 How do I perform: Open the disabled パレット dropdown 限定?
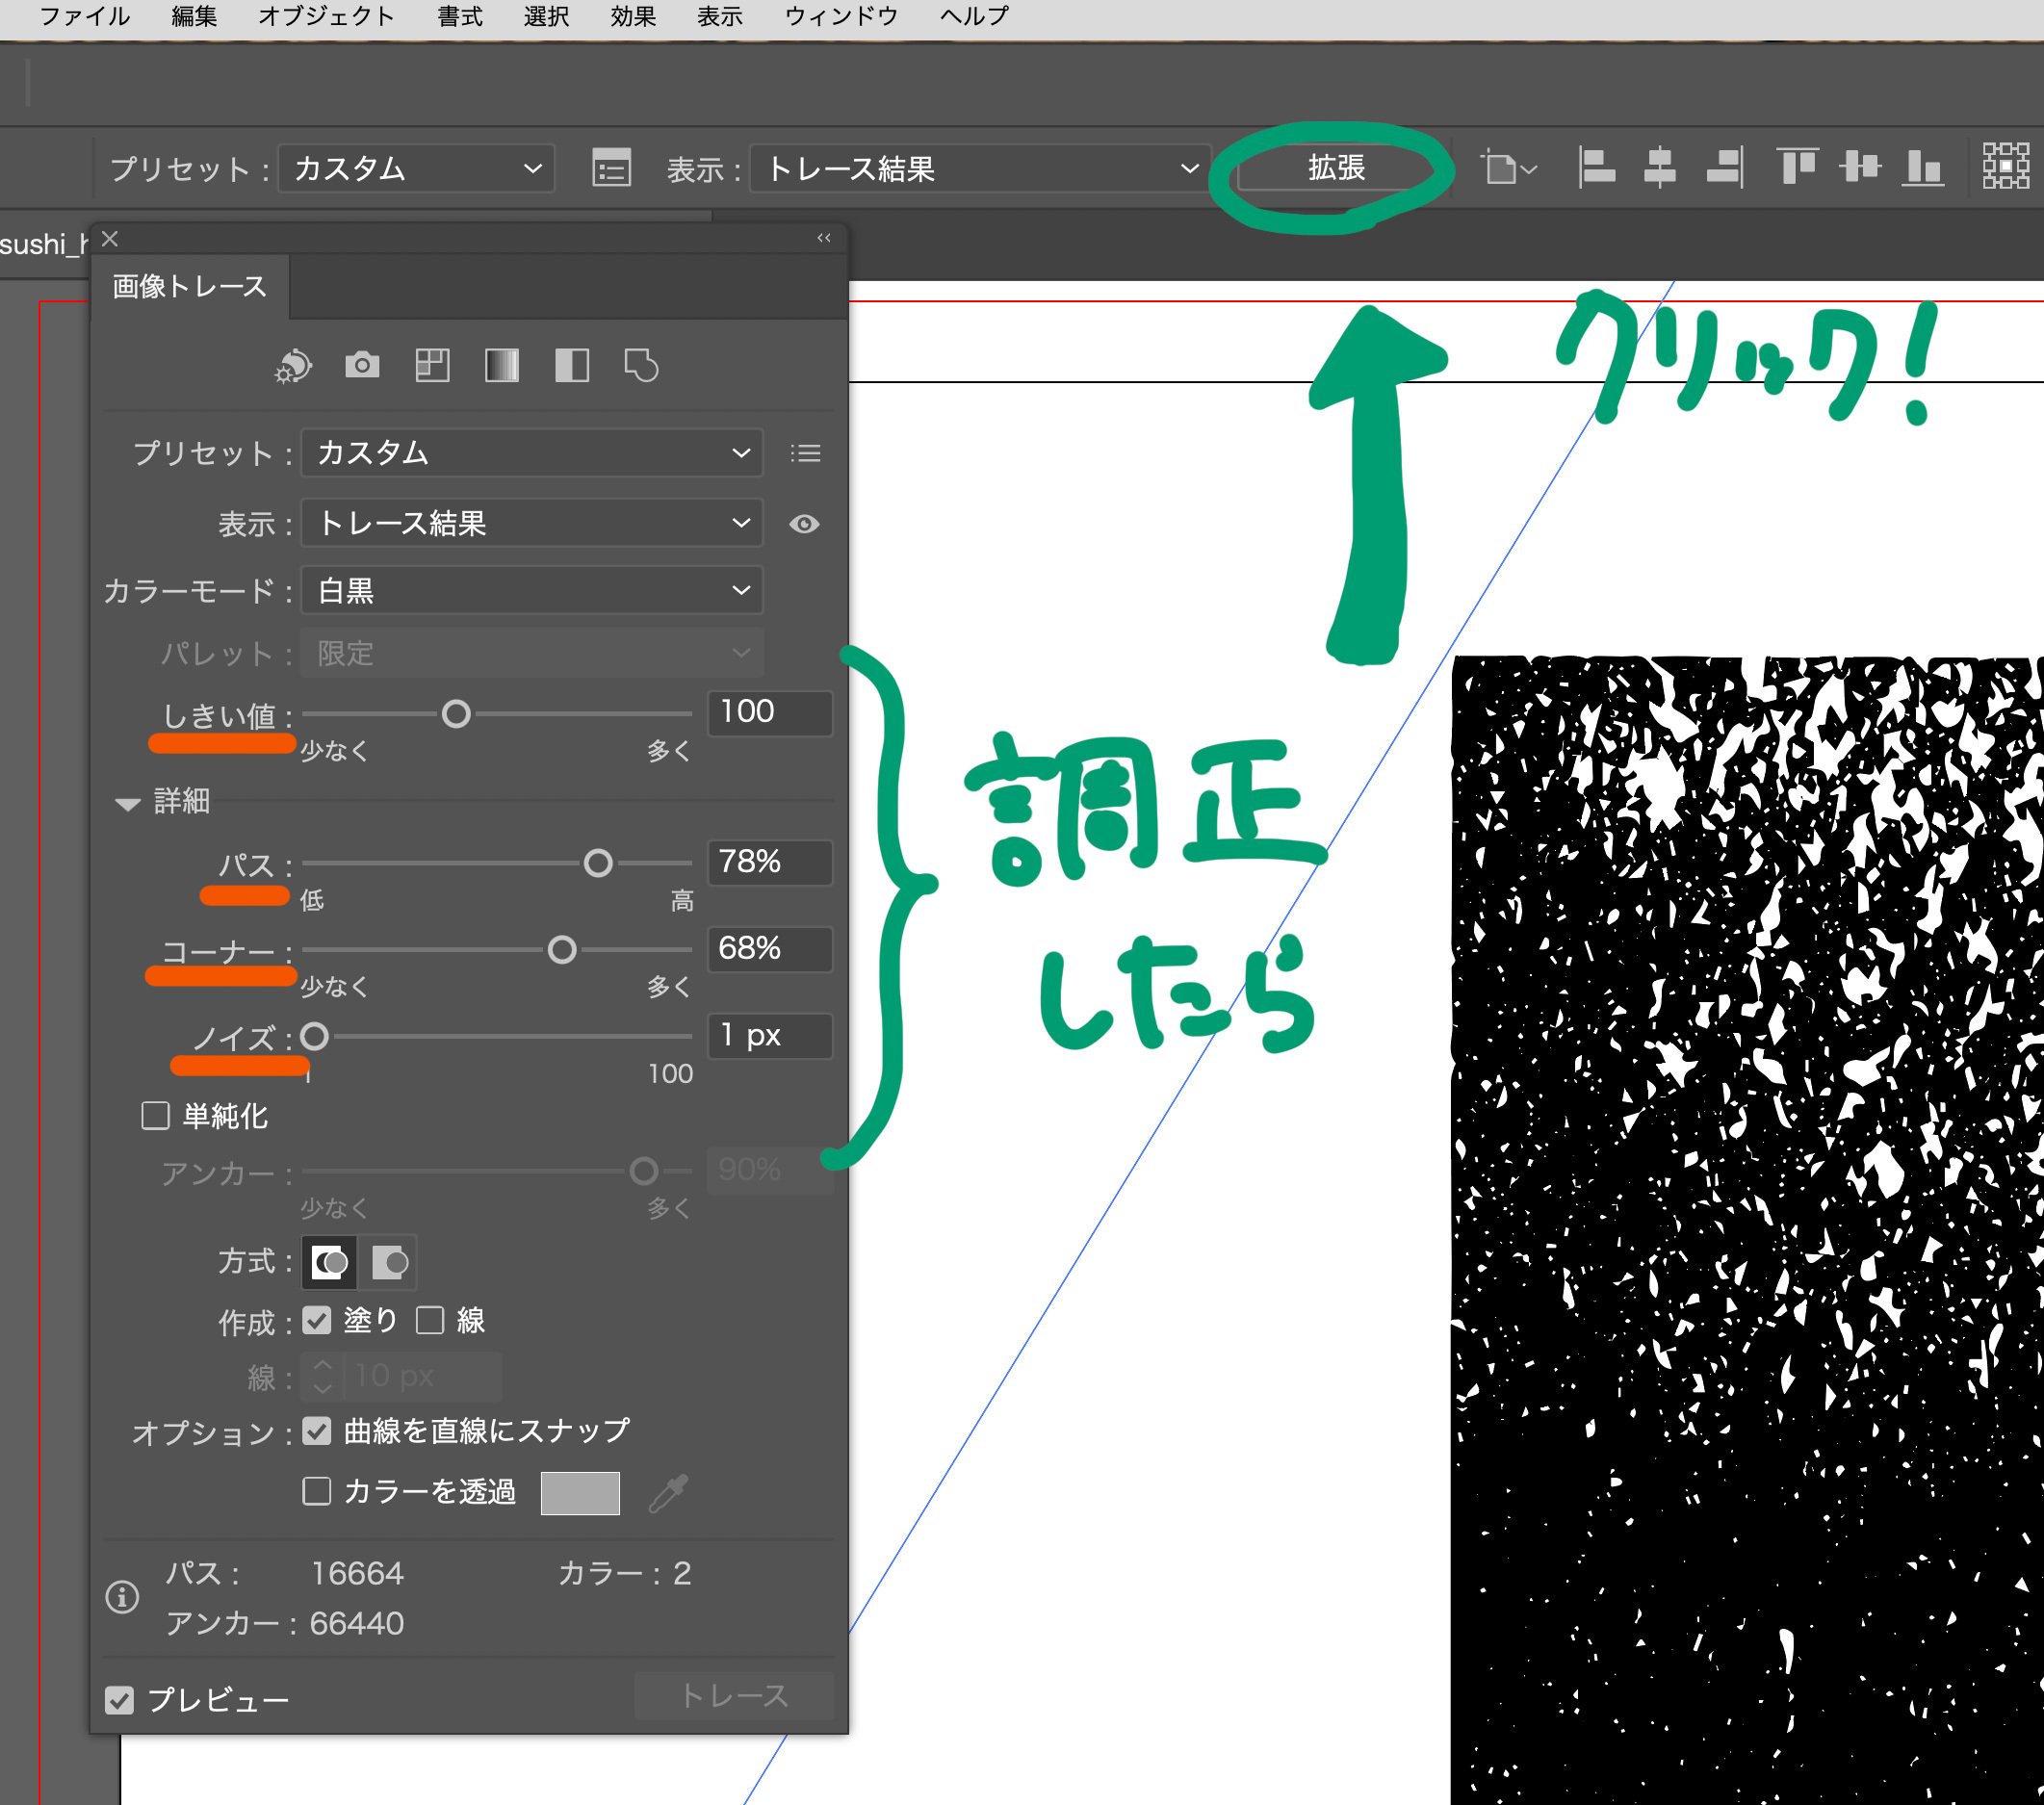tap(531, 653)
